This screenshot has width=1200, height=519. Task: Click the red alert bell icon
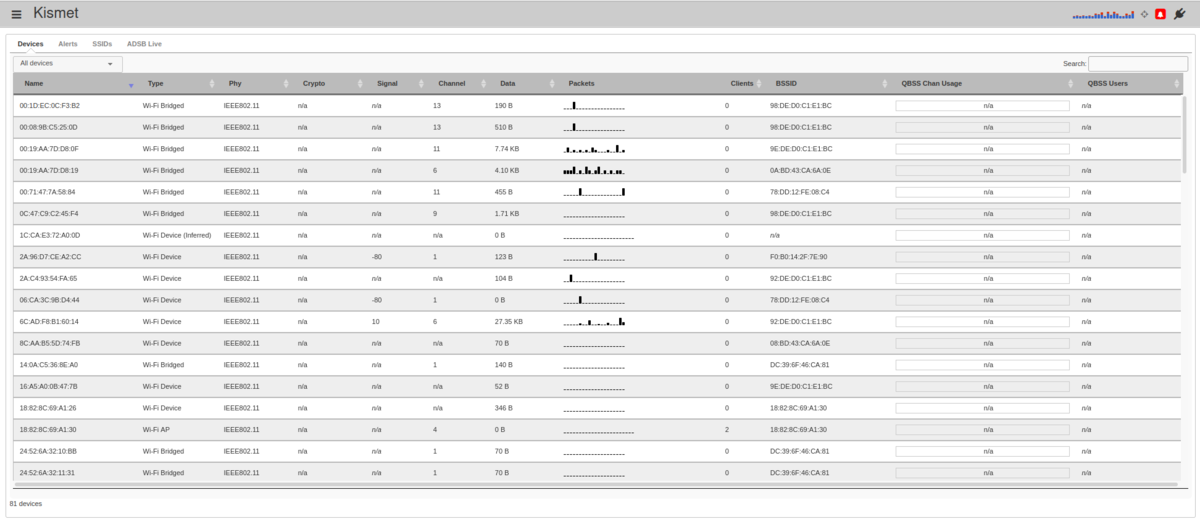(x=1161, y=14)
